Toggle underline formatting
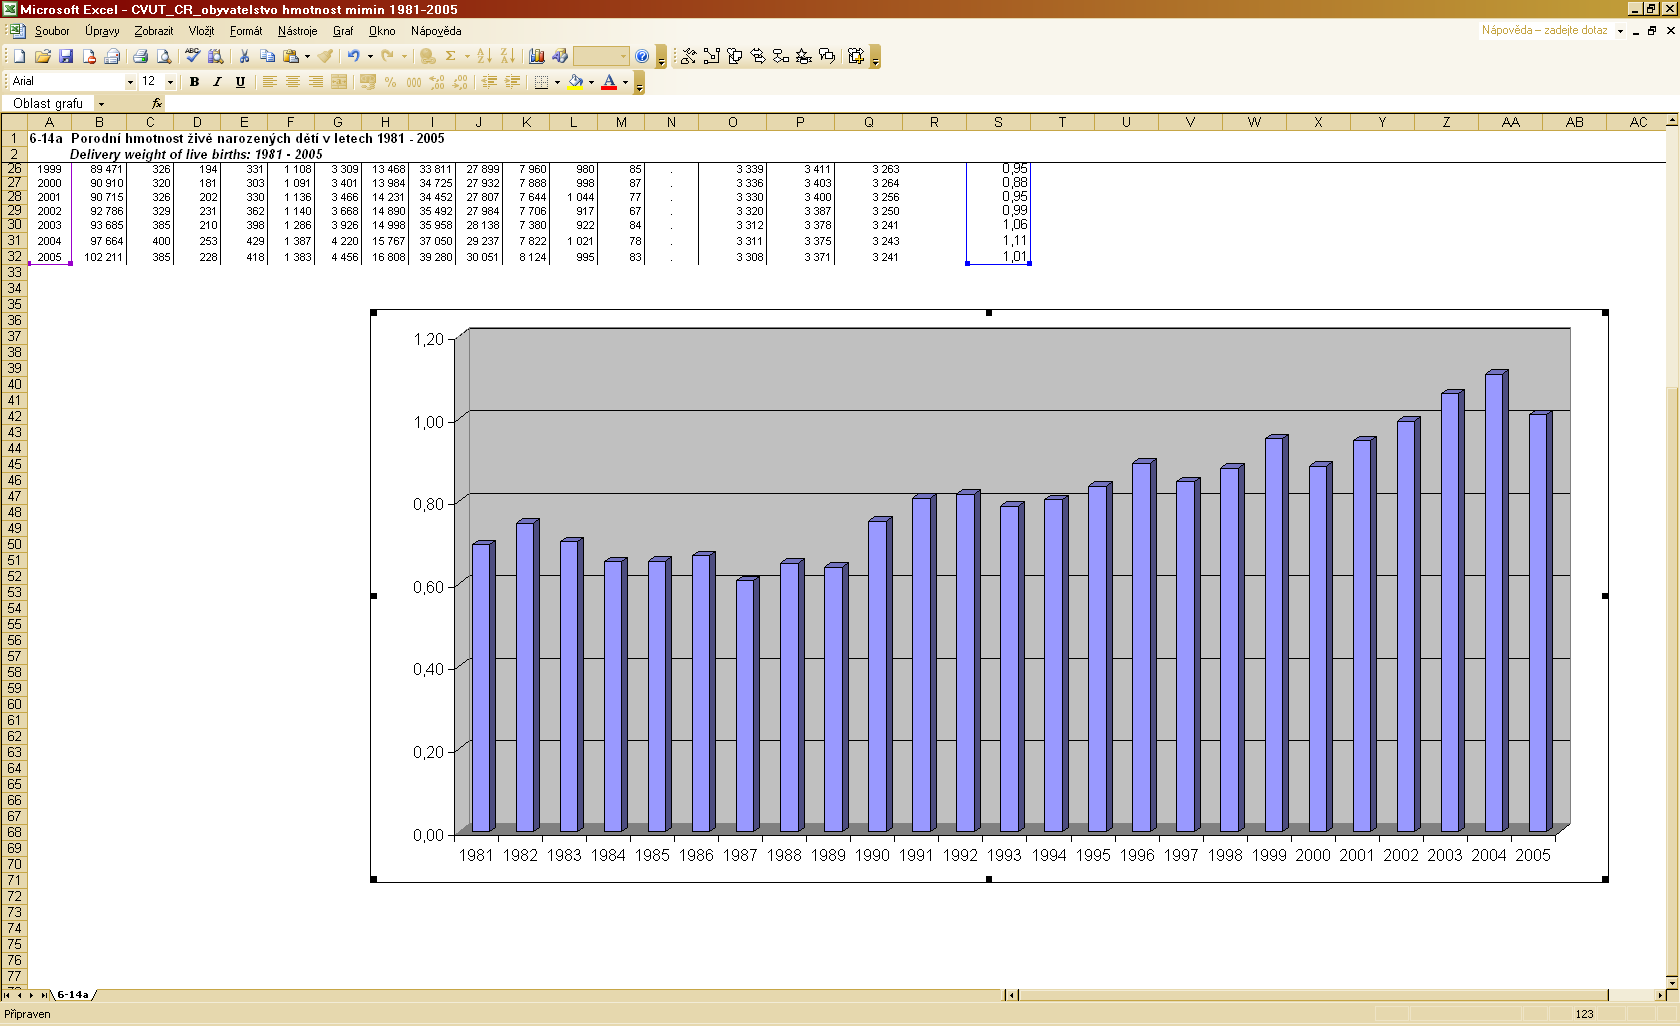This screenshot has height=1026, width=1680. [240, 82]
